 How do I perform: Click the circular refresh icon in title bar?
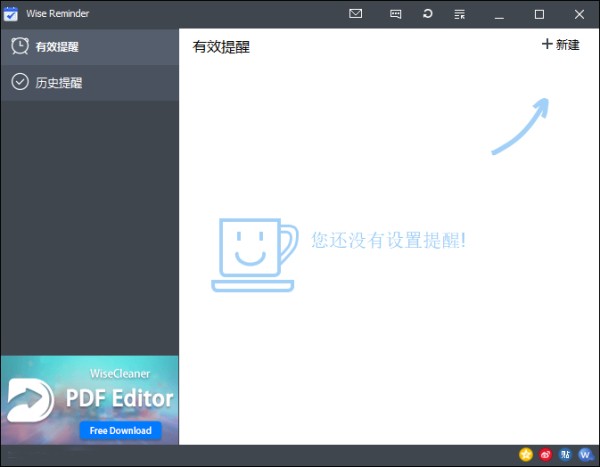point(427,14)
